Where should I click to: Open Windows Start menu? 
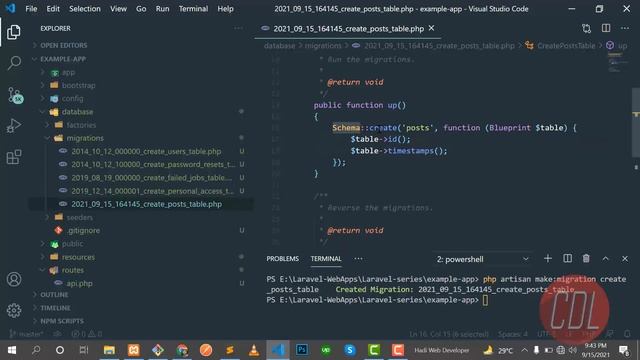point(12,350)
